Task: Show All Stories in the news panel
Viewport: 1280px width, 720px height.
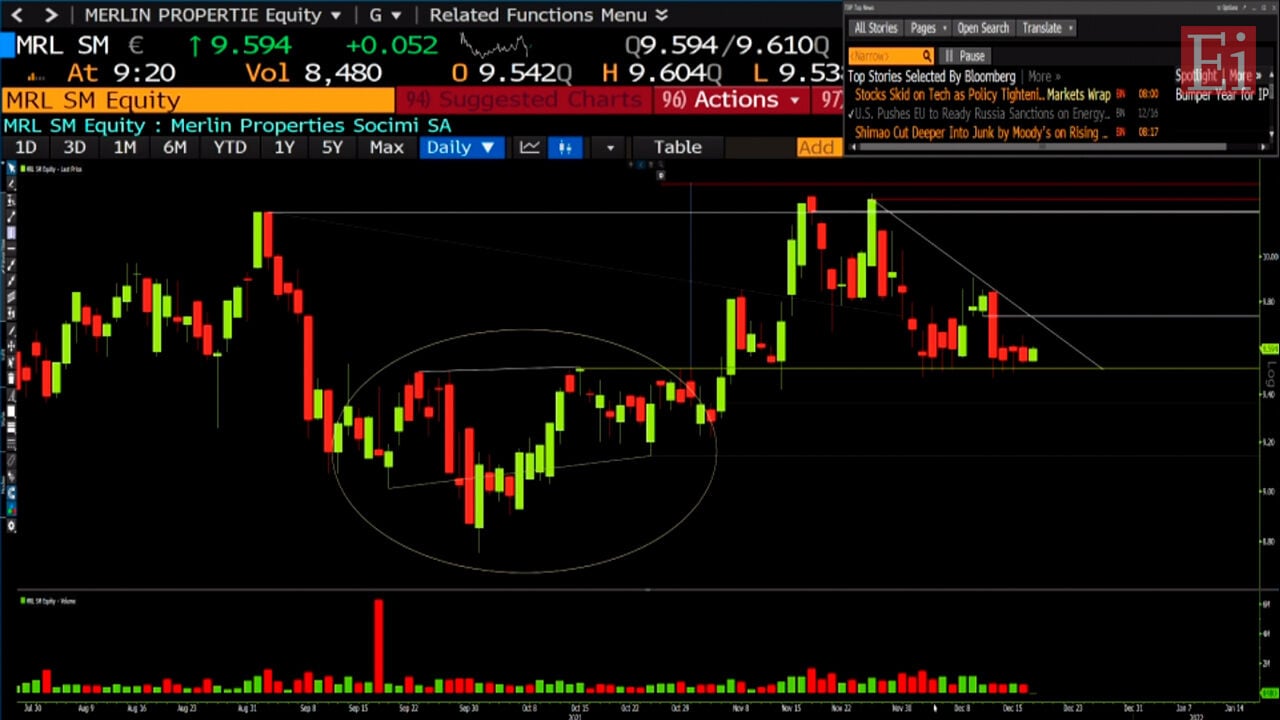Action: [x=876, y=28]
